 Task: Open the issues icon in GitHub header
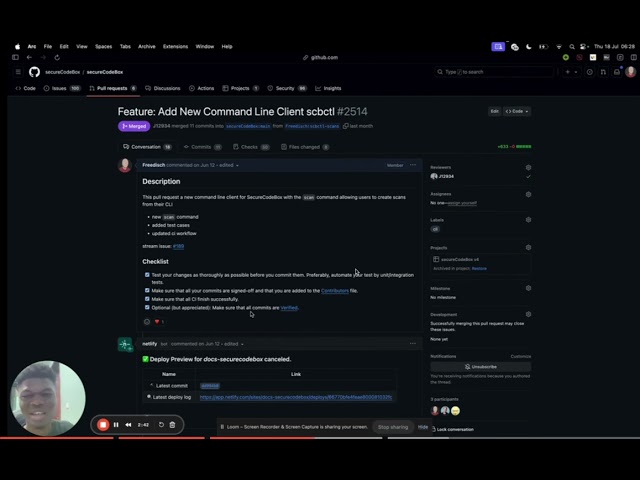coord(590,72)
